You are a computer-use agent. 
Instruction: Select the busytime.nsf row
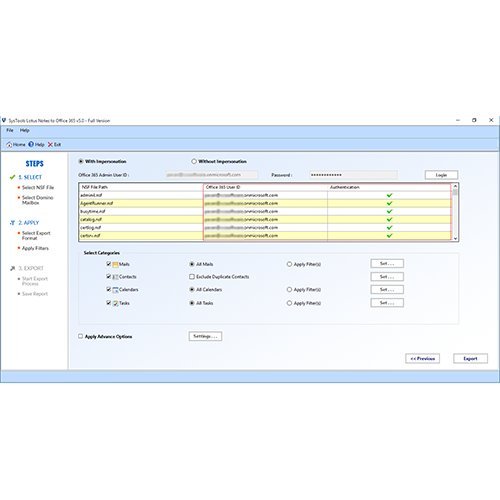[265, 211]
